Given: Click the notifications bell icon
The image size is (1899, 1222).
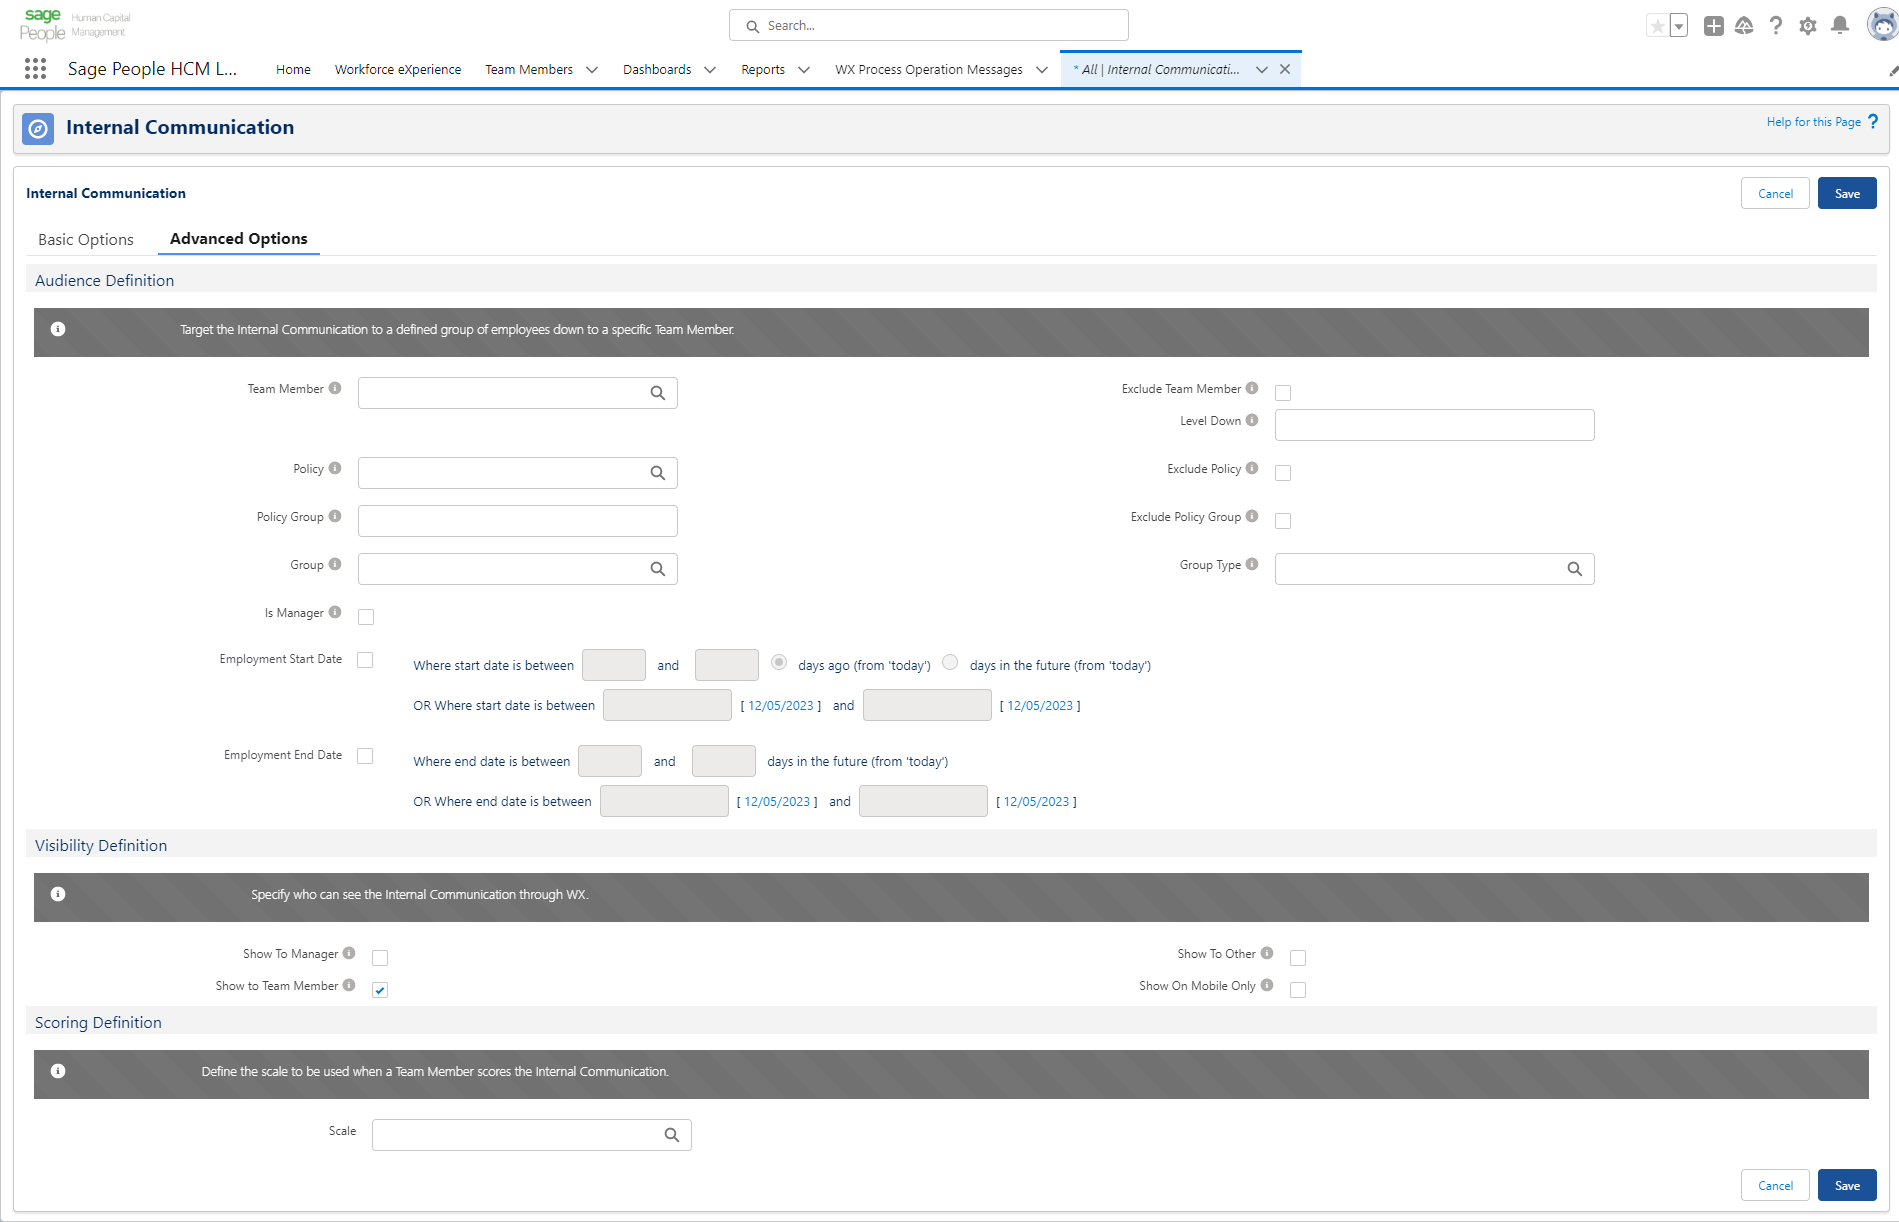Looking at the screenshot, I should [x=1839, y=26].
